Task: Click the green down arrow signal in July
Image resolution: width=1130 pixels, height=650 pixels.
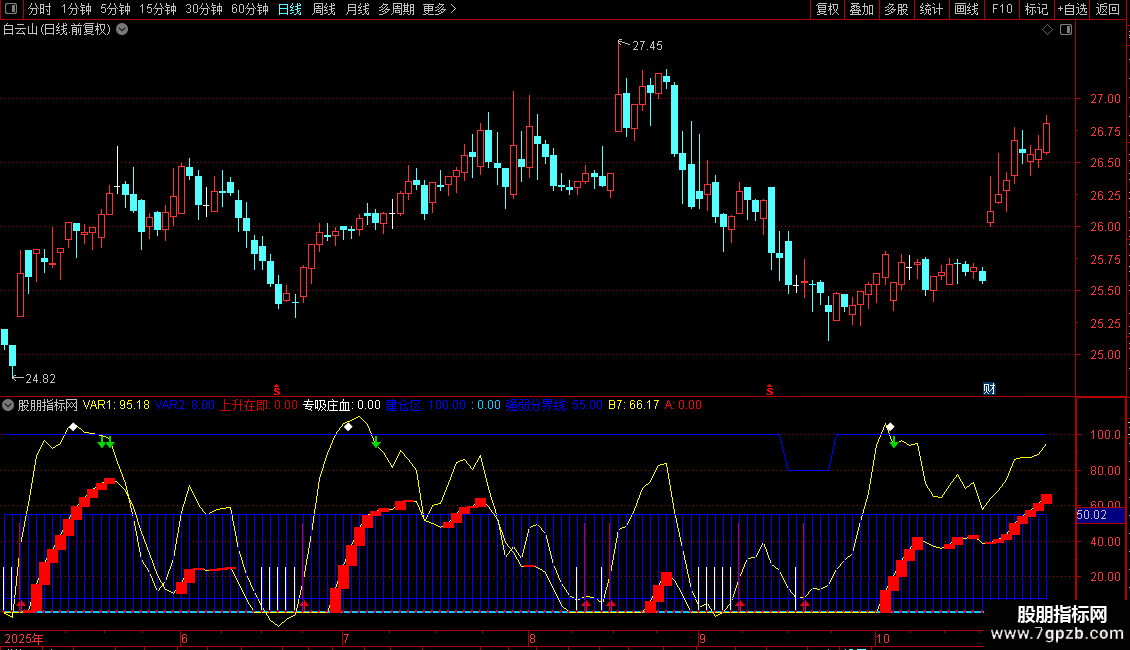Action: (376, 442)
